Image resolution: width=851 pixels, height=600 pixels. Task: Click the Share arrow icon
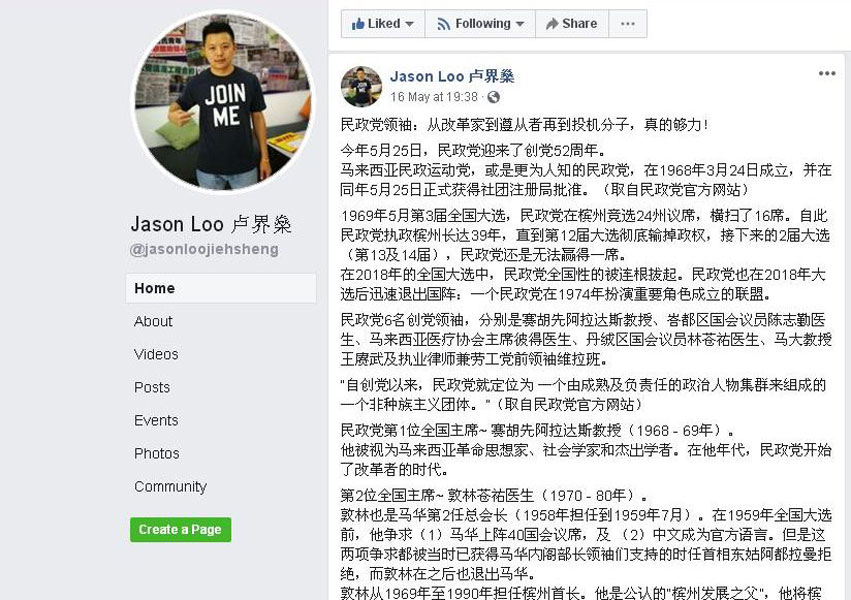(x=552, y=24)
